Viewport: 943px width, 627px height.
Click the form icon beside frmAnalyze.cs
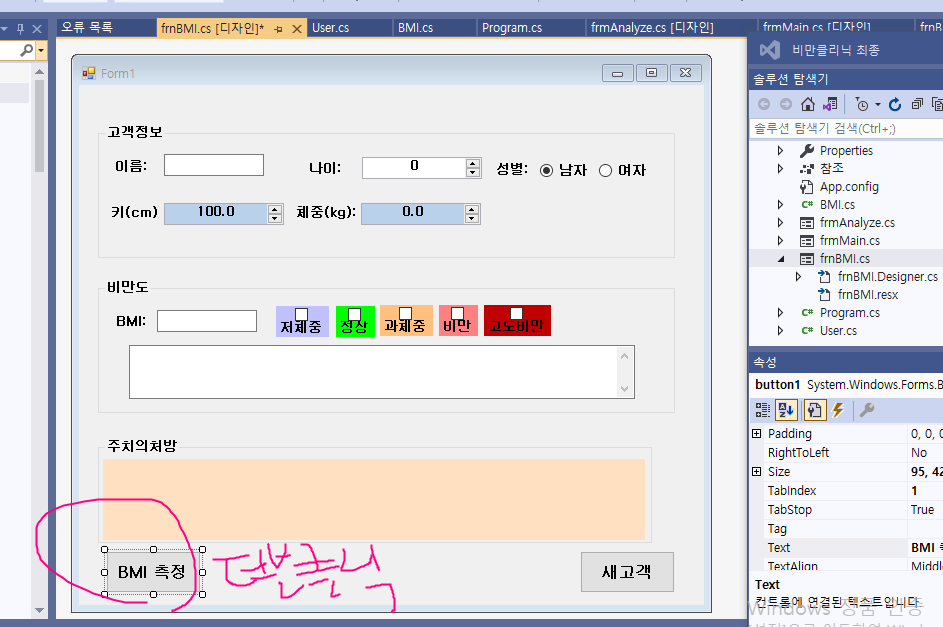[806, 223]
